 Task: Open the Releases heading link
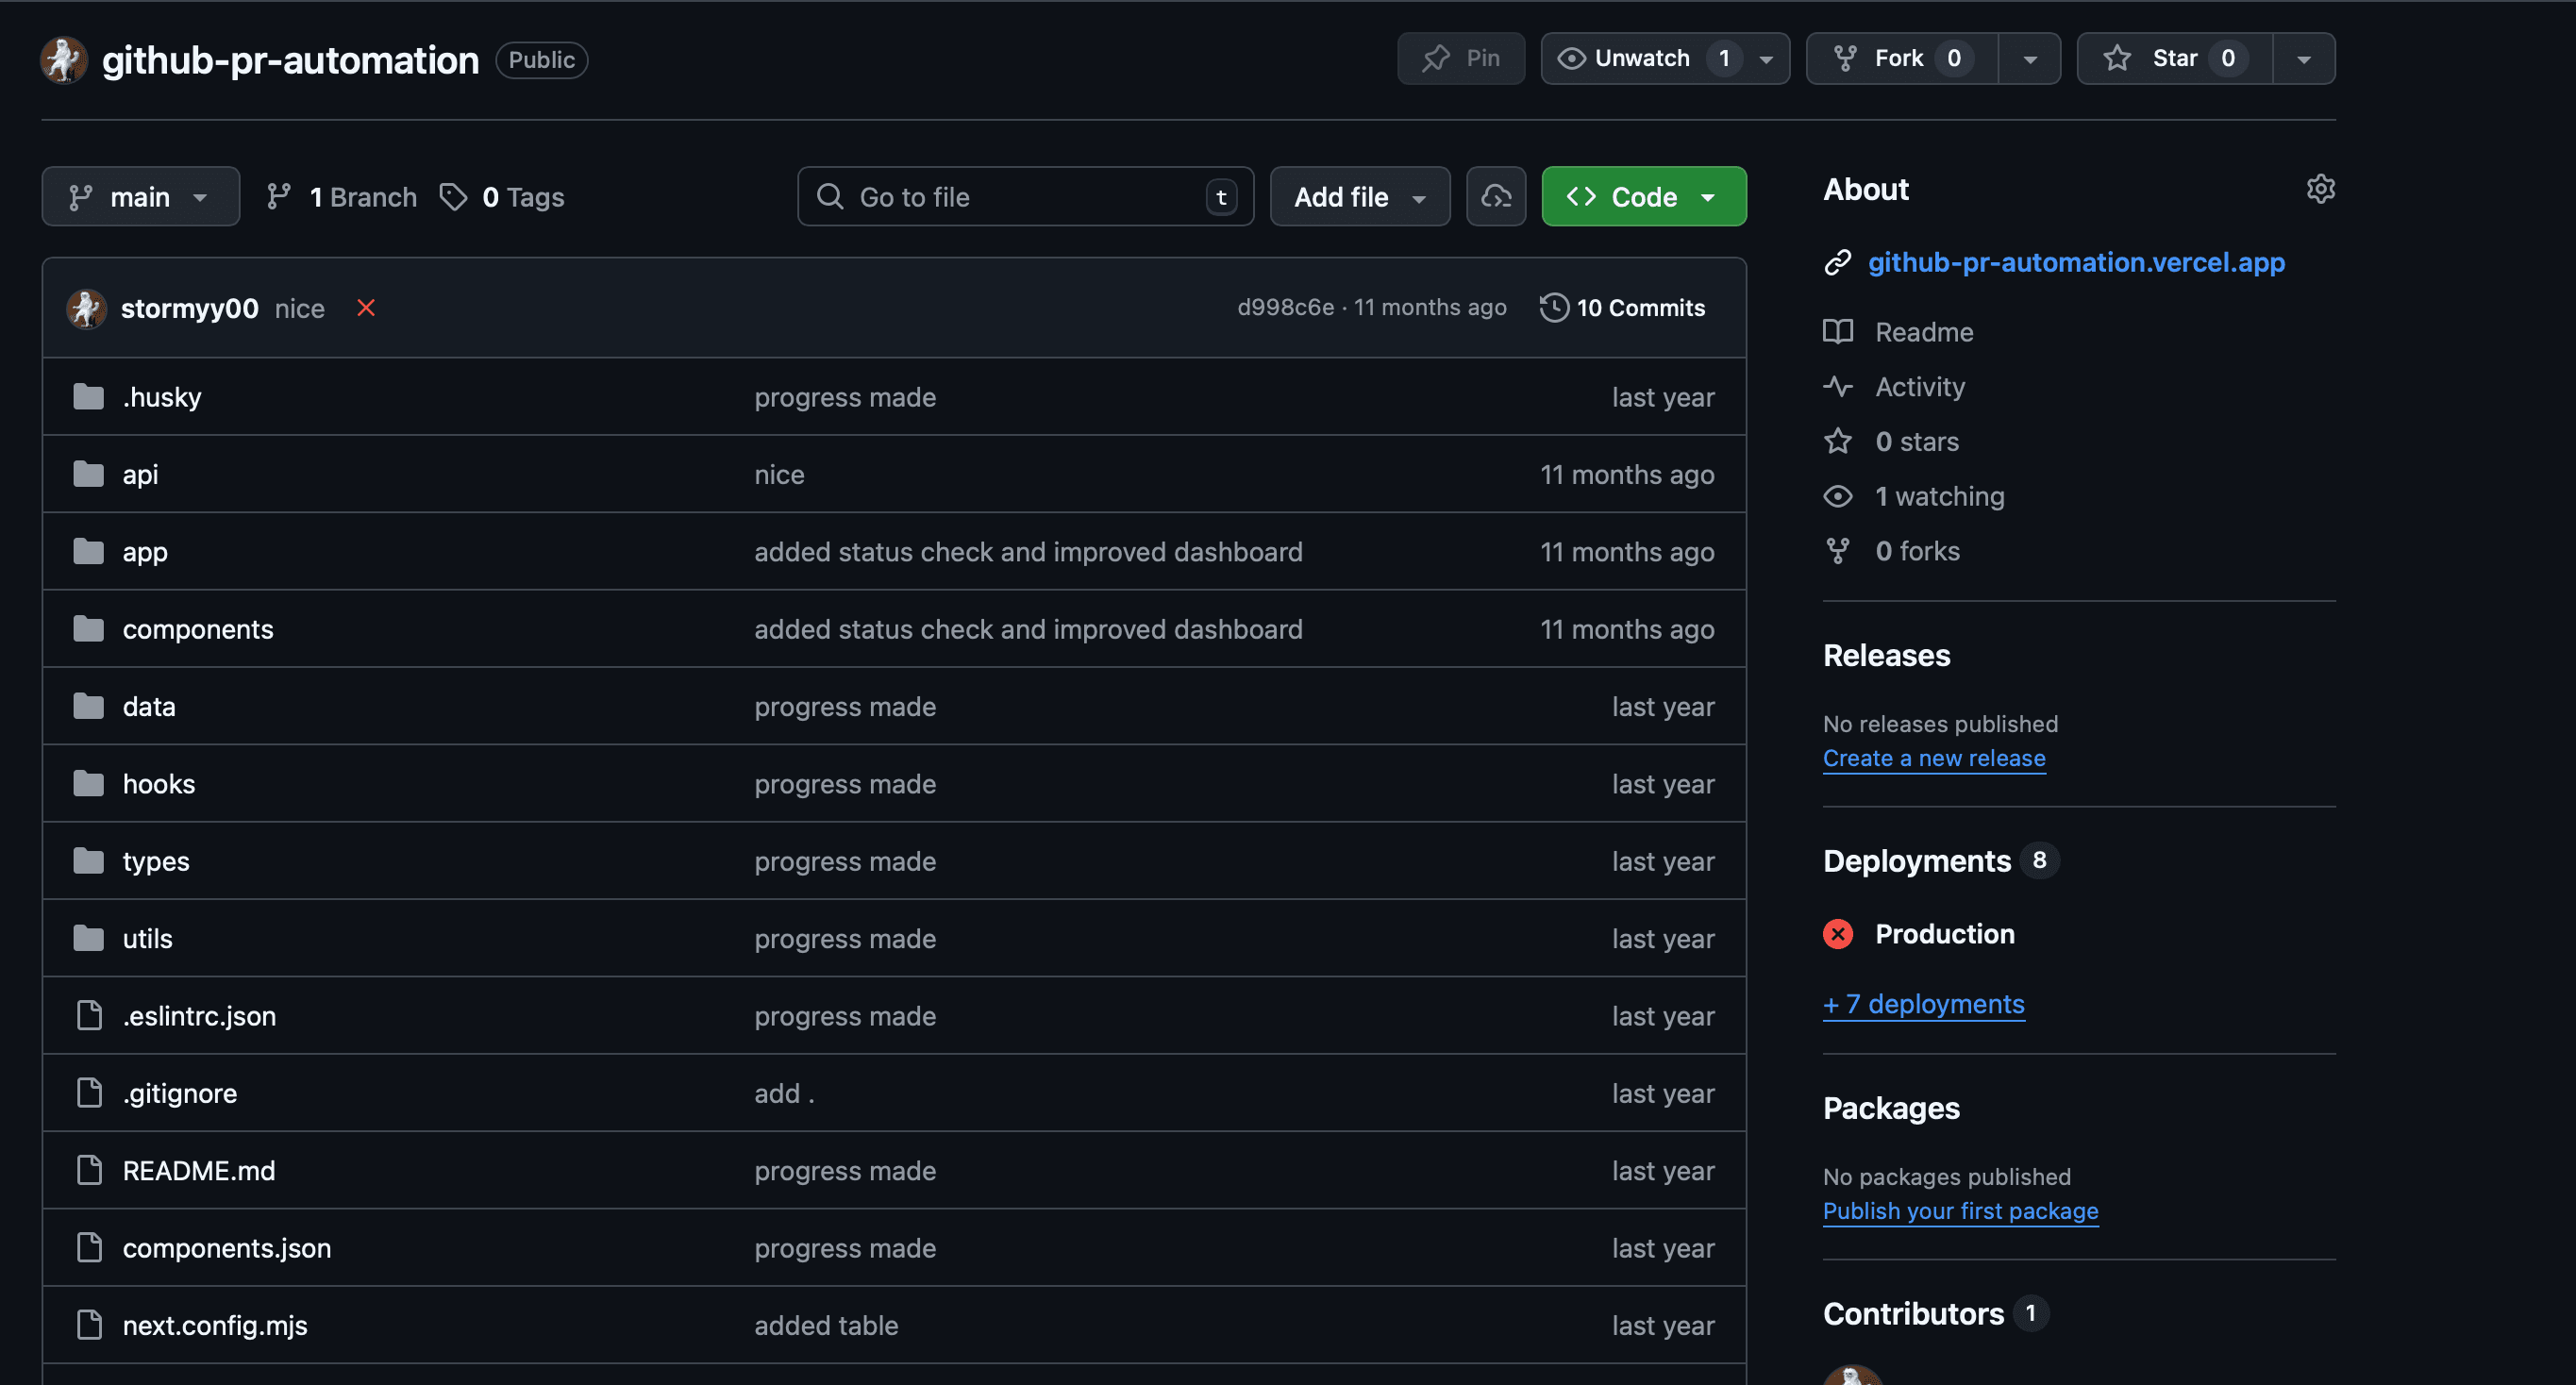click(x=1886, y=655)
